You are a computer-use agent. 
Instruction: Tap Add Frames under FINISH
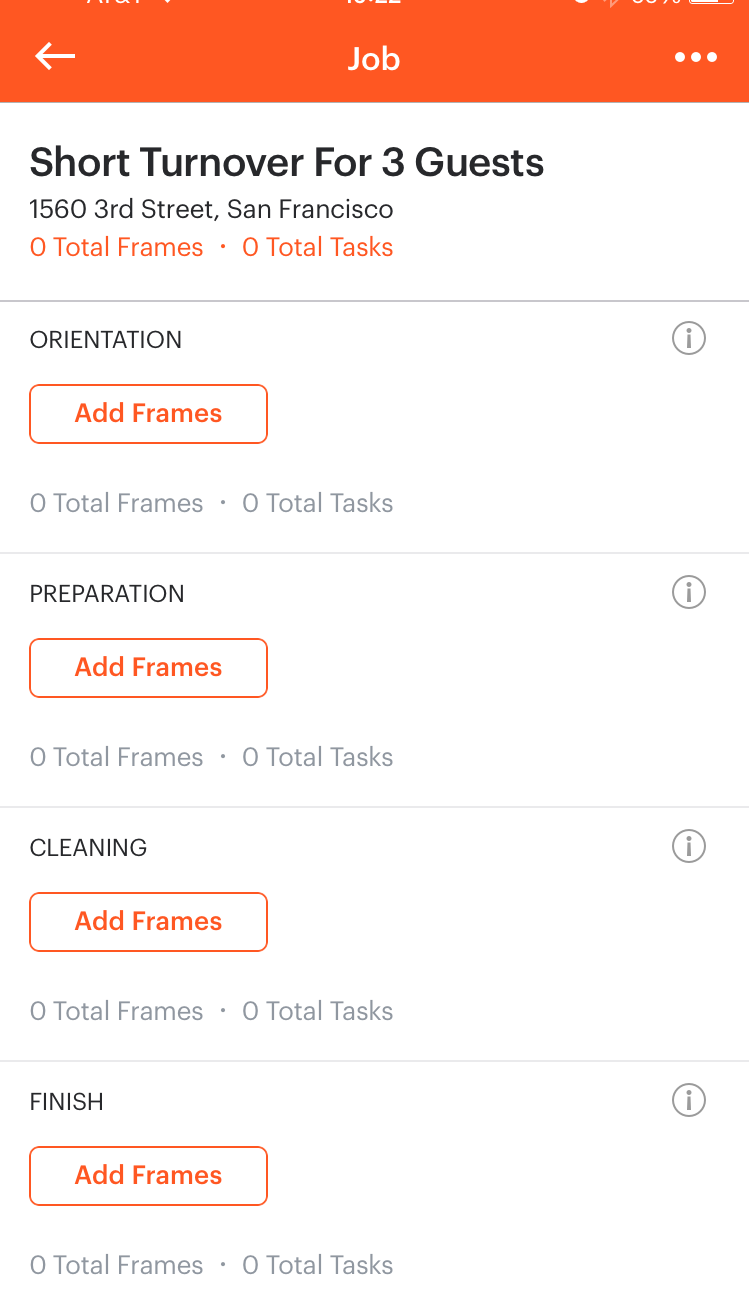pyautogui.click(x=148, y=1175)
